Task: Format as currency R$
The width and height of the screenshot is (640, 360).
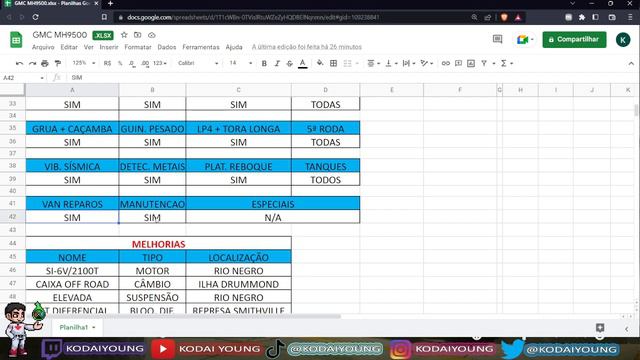Action: 107,63
